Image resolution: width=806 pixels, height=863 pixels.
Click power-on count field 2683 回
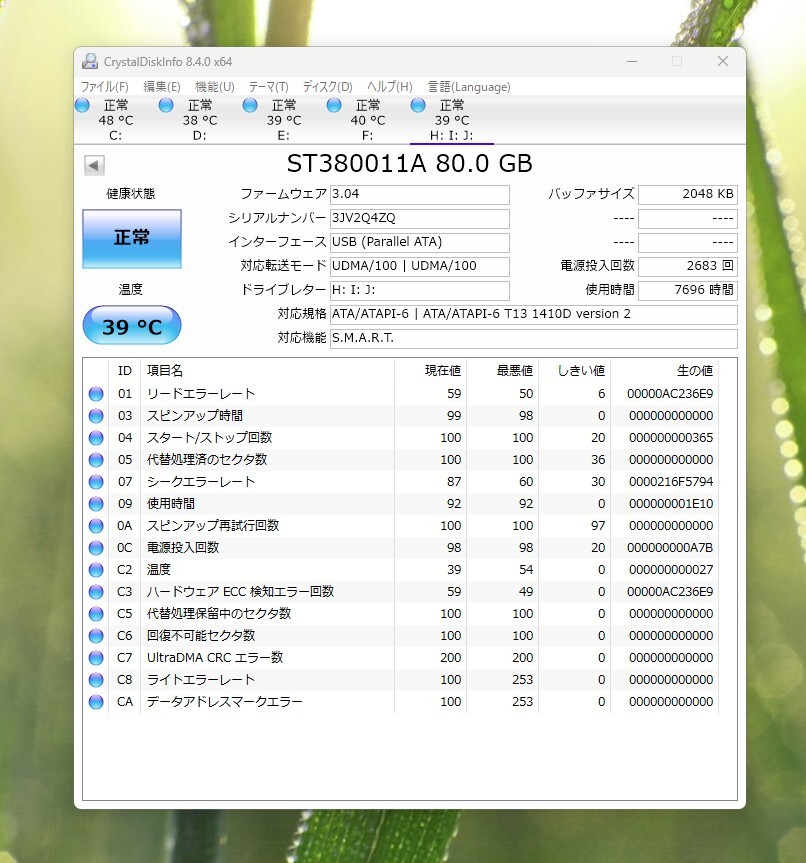tap(688, 266)
